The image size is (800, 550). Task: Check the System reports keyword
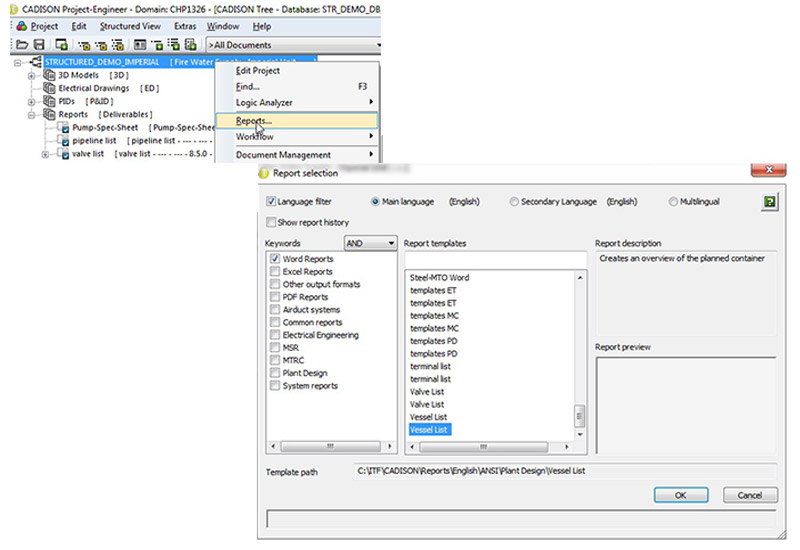[x=275, y=386]
